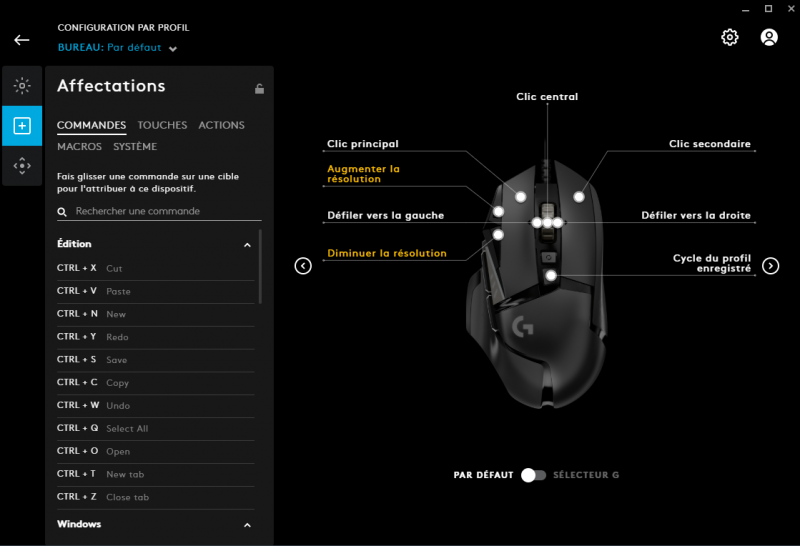Click the Défiler vers la gauche label
The width and height of the screenshot is (800, 546).
[385, 215]
